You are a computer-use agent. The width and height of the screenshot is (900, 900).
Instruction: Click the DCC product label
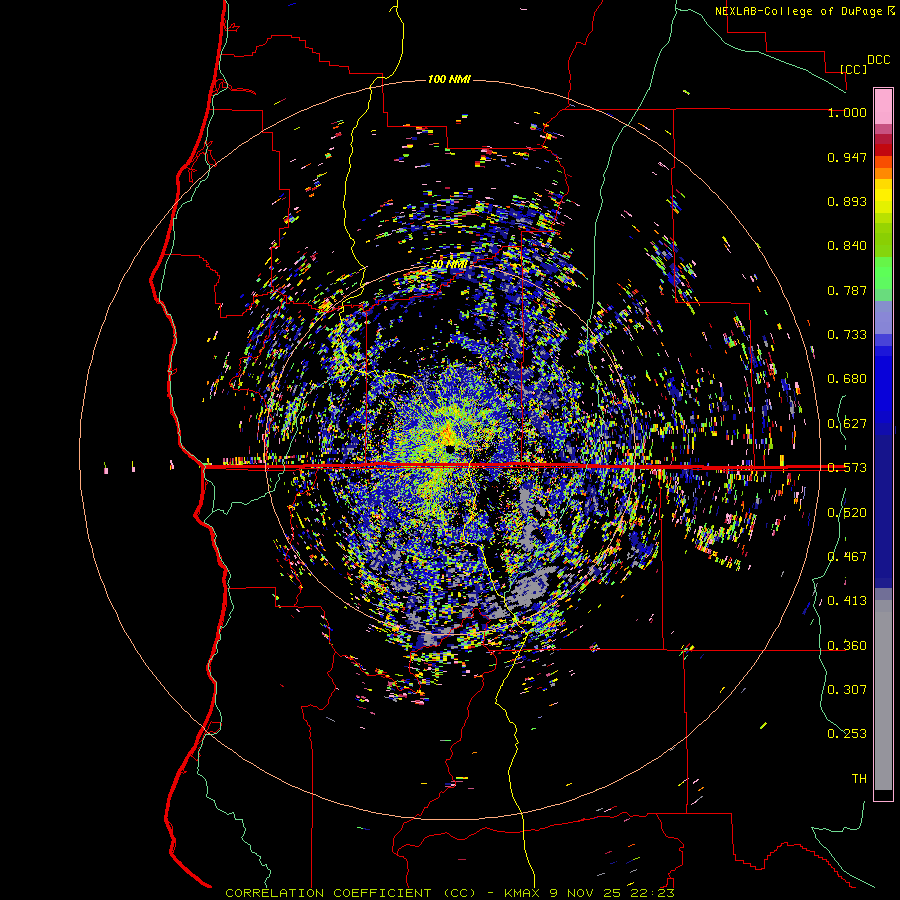coord(879,60)
